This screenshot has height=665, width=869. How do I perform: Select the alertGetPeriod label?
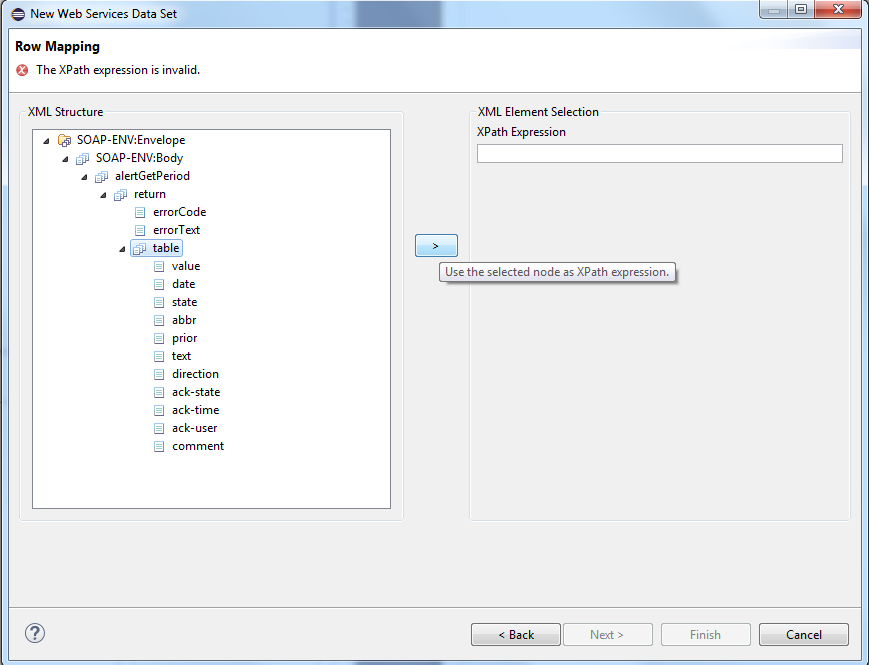tap(152, 176)
